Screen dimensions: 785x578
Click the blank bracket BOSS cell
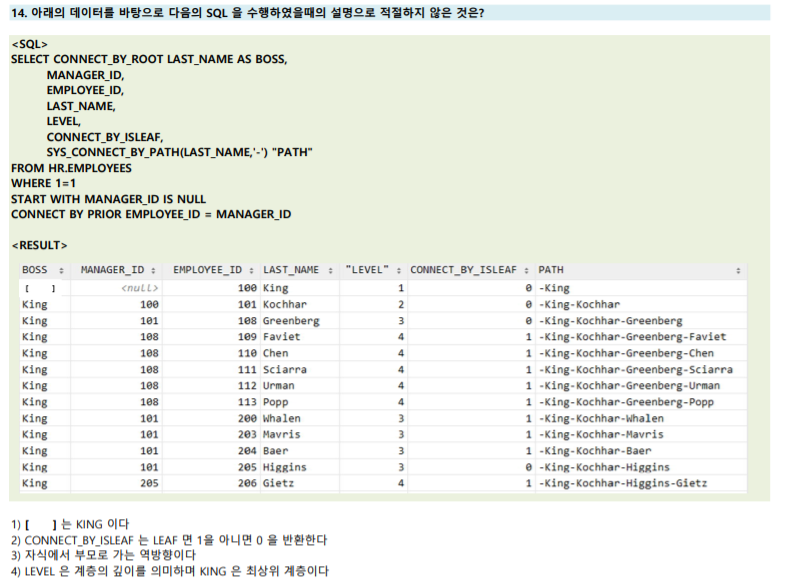click(x=40, y=288)
